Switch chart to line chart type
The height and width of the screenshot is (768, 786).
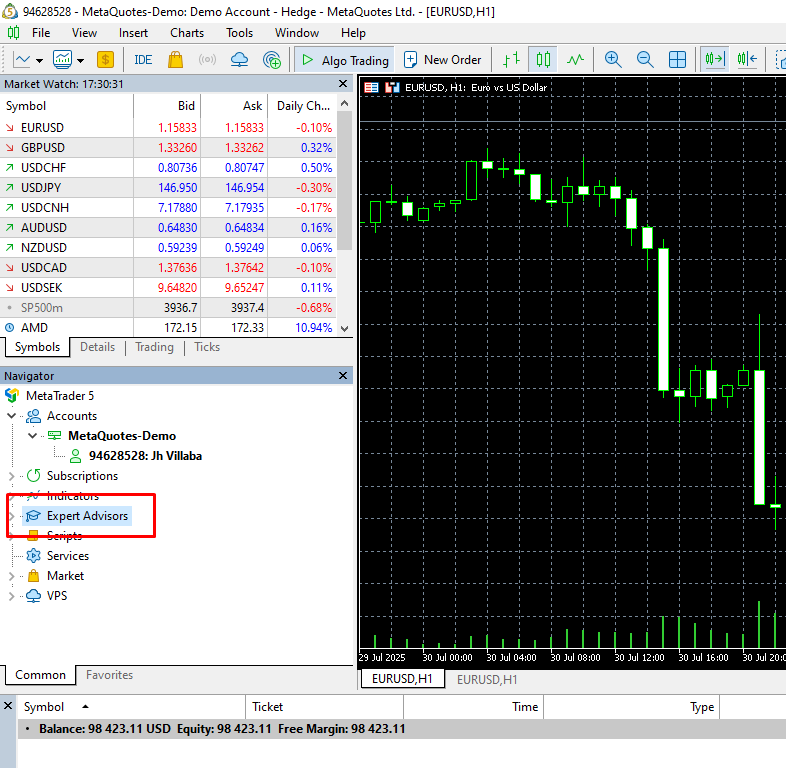[575, 59]
